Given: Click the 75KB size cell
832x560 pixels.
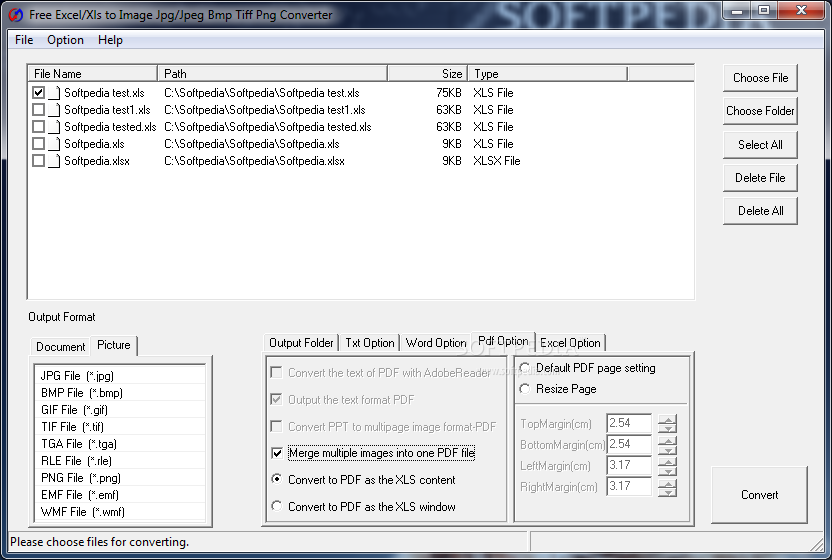Looking at the screenshot, I should pyautogui.click(x=449, y=93).
